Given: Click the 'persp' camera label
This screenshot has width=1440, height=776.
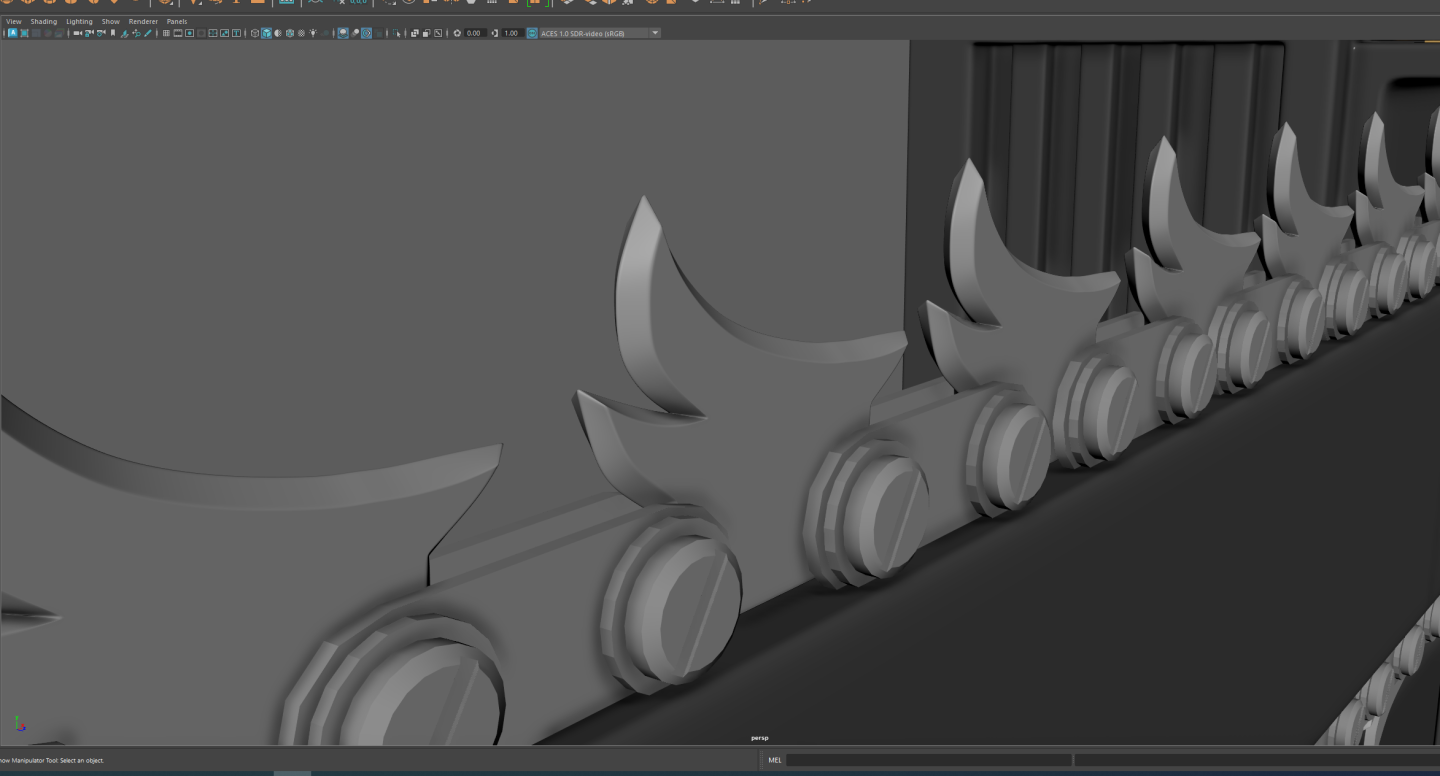Looking at the screenshot, I should pos(760,738).
